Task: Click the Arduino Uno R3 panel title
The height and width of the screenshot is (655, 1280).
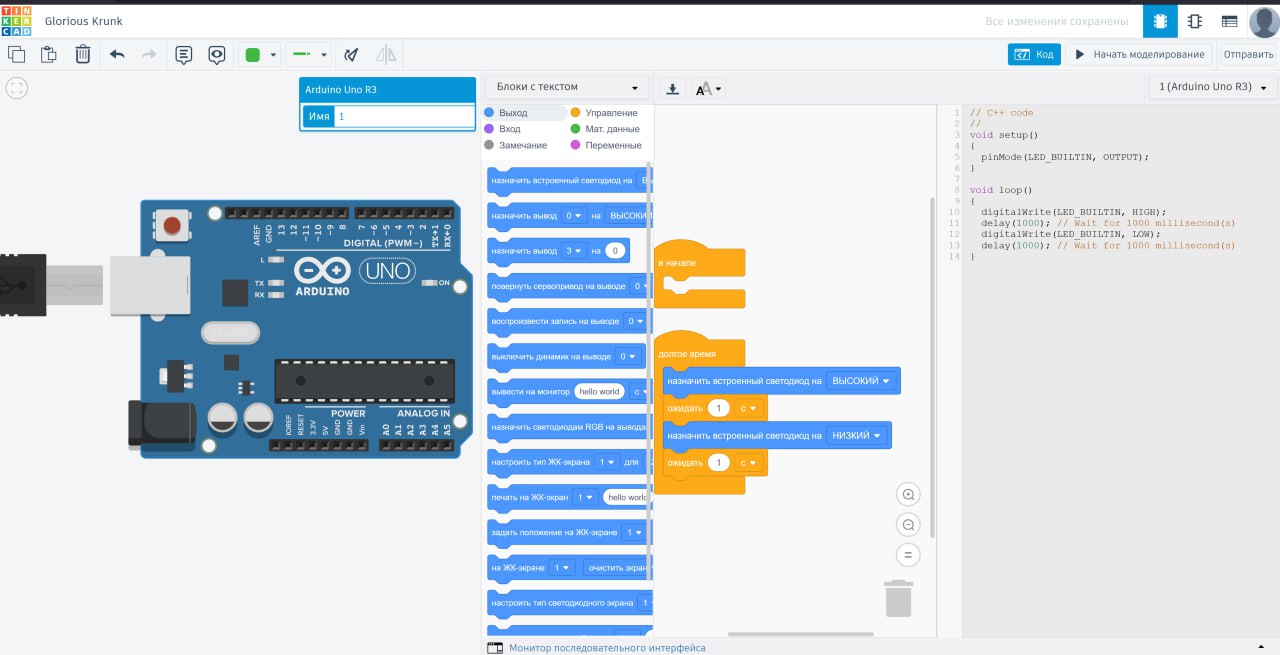Action: (342, 90)
